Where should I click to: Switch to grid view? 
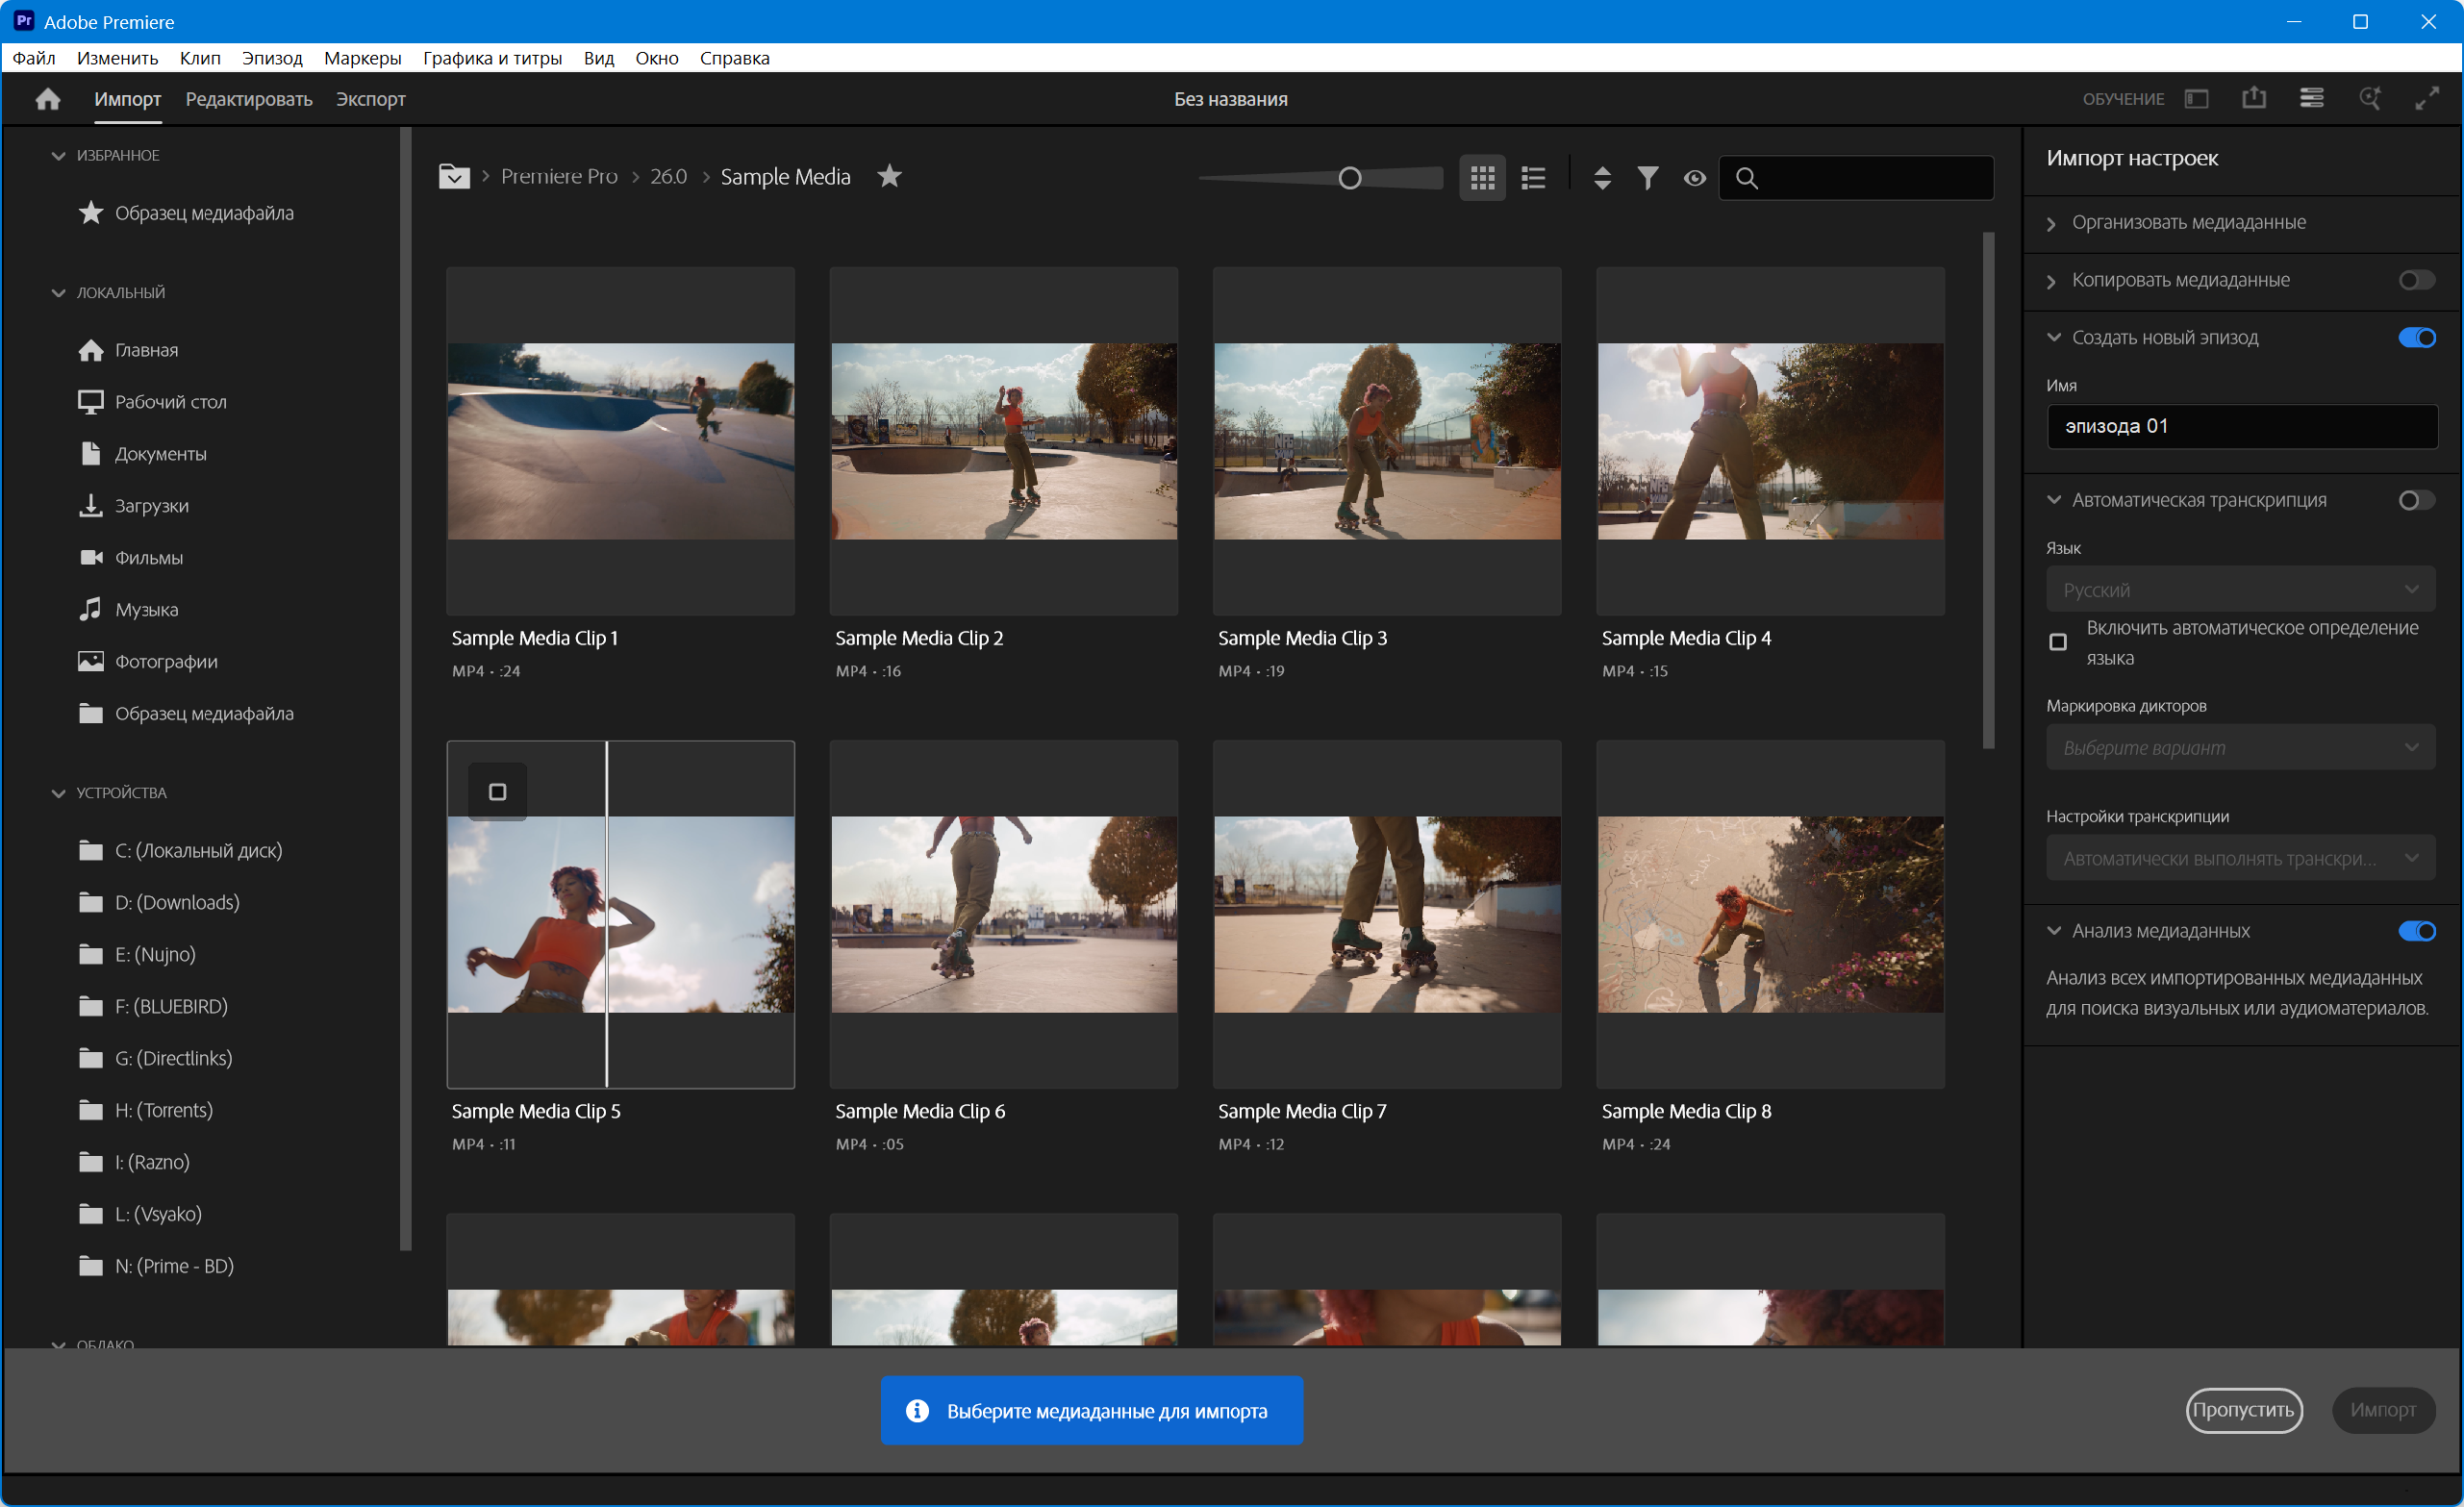coord(1482,178)
